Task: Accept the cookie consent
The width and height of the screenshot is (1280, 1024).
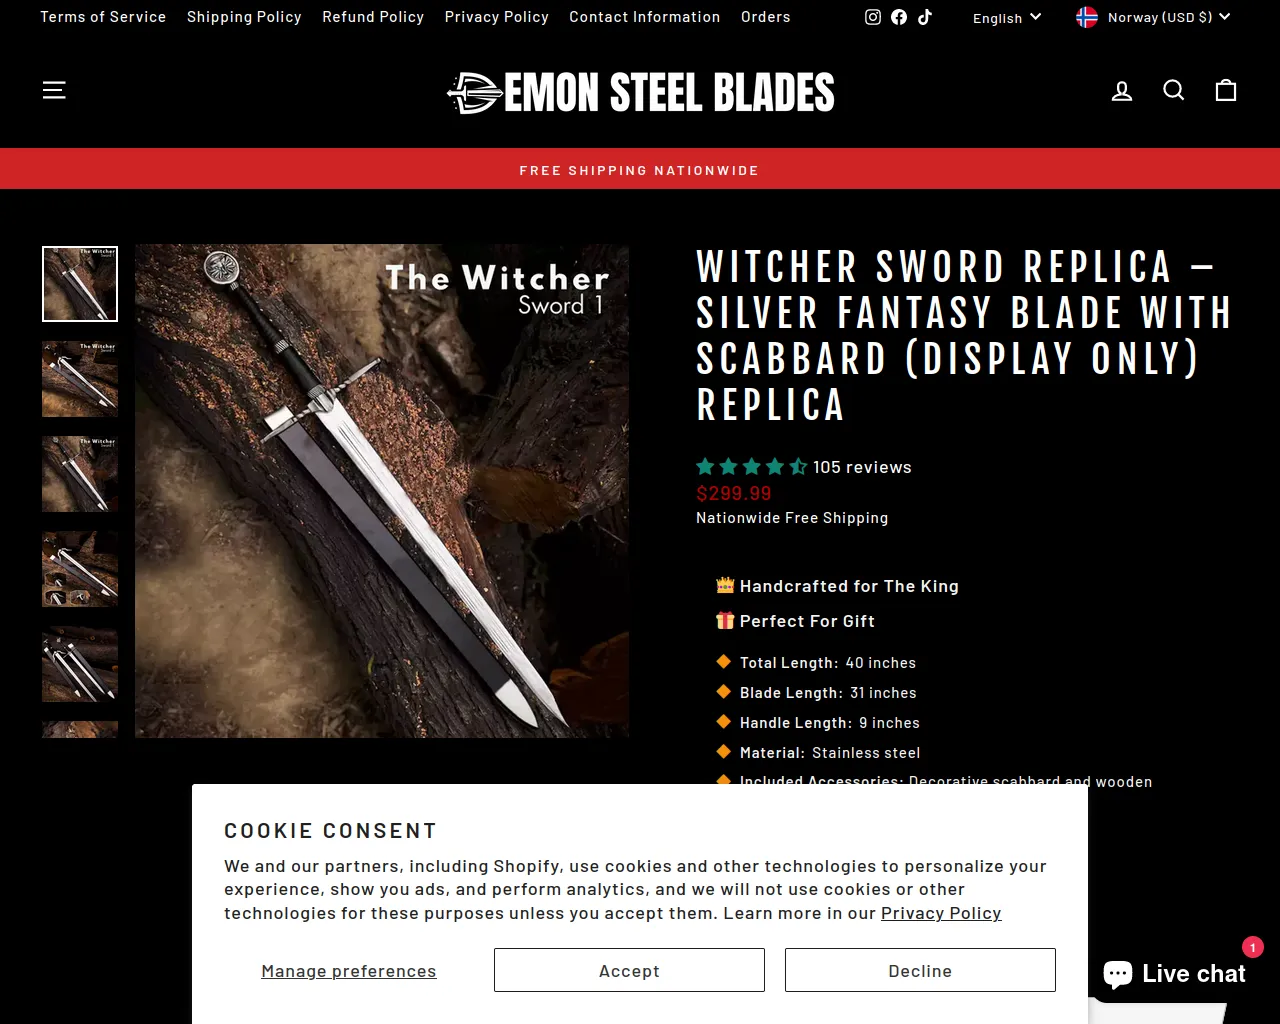Action: pyautogui.click(x=629, y=970)
